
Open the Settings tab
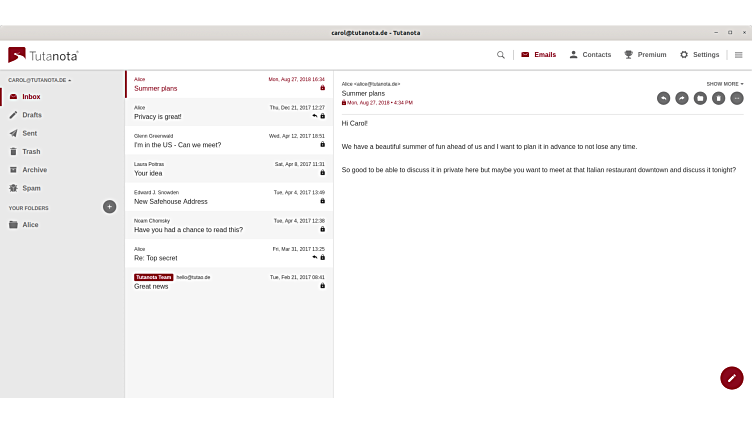tap(699, 55)
